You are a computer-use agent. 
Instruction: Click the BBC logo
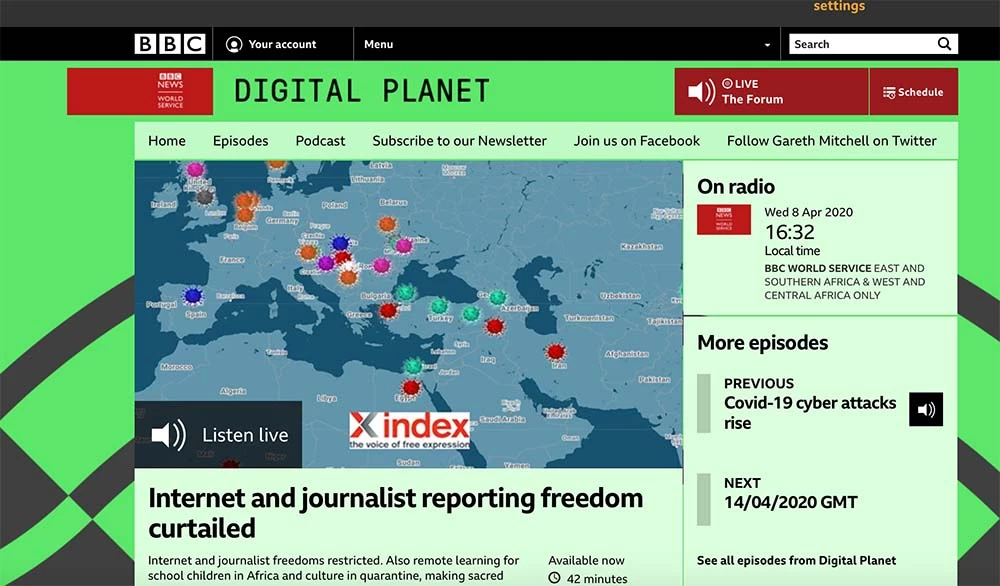[170, 44]
